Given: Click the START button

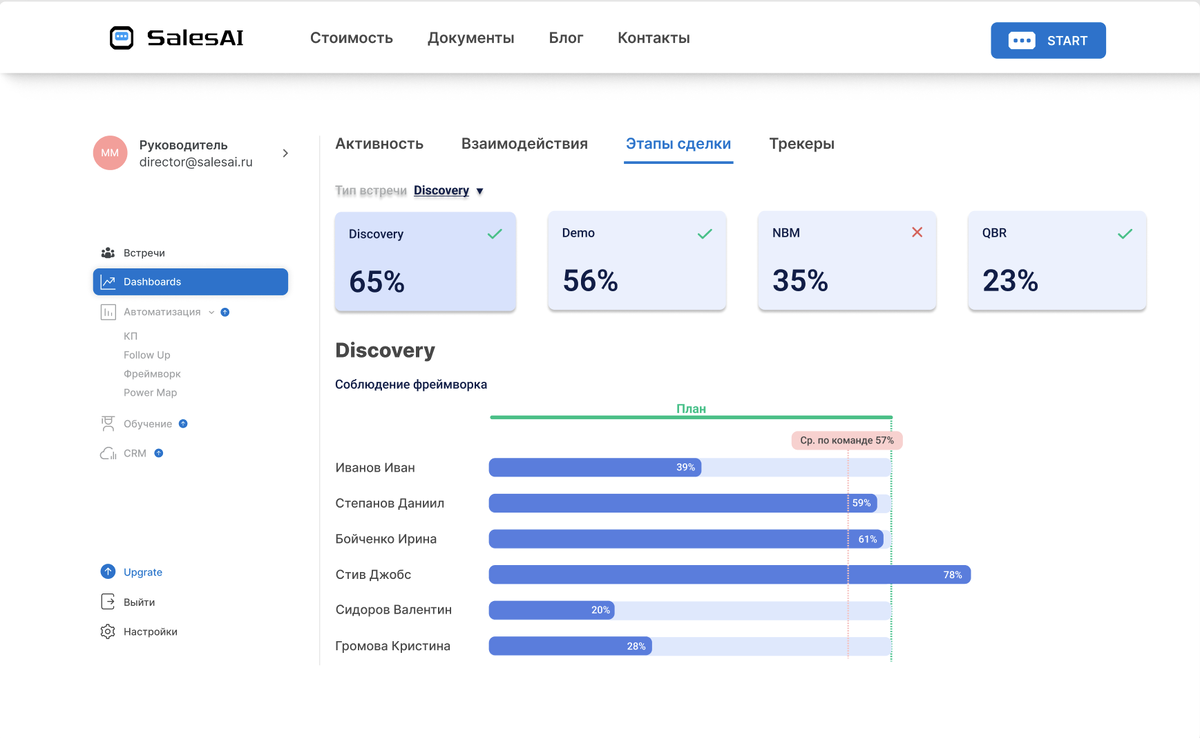Looking at the screenshot, I should click(1048, 40).
